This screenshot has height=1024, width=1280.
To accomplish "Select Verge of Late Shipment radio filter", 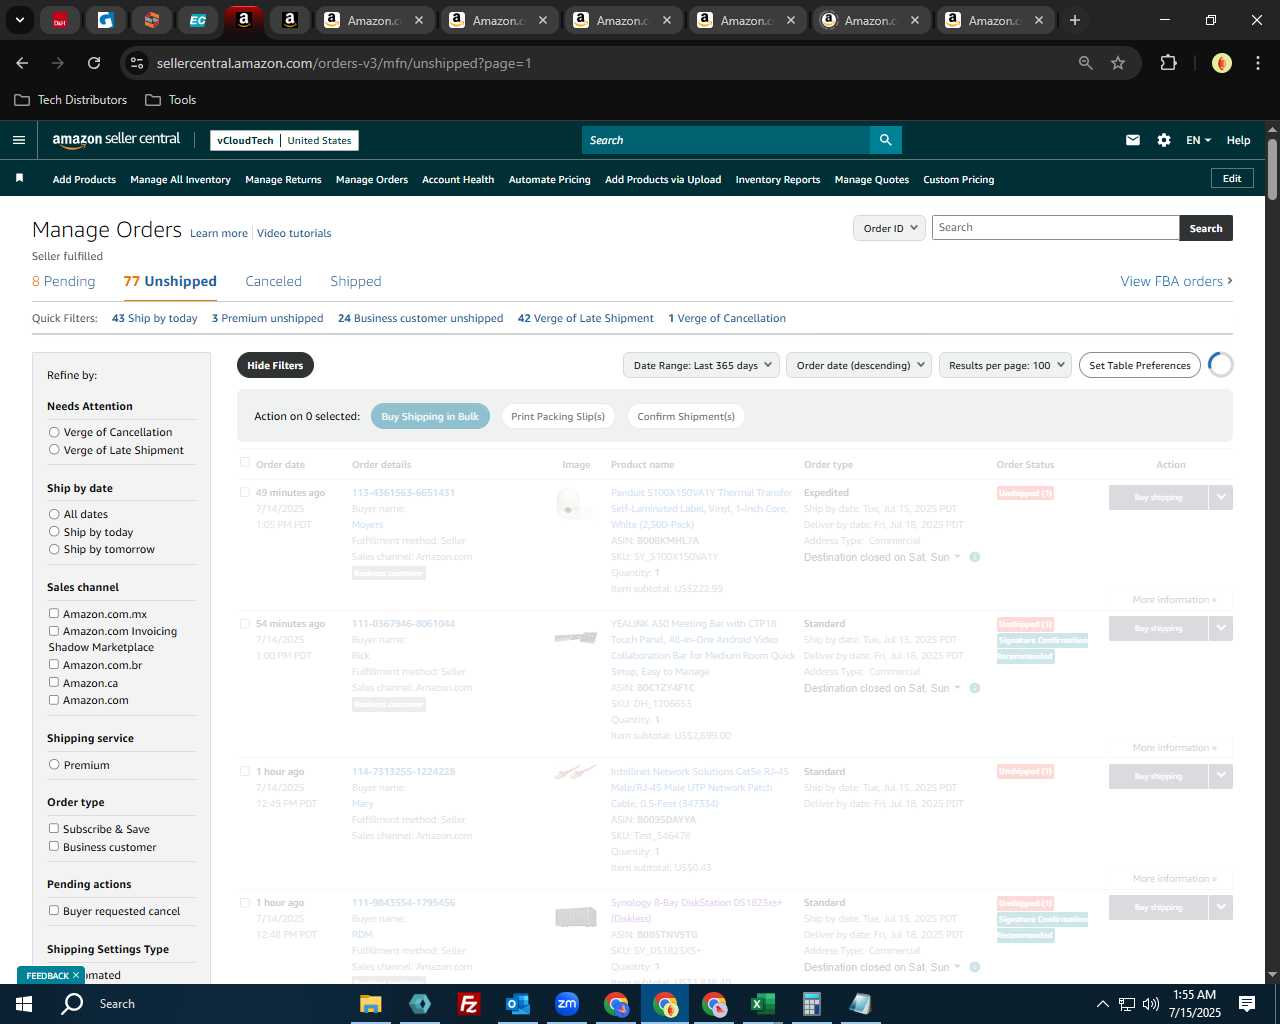I will pos(54,450).
